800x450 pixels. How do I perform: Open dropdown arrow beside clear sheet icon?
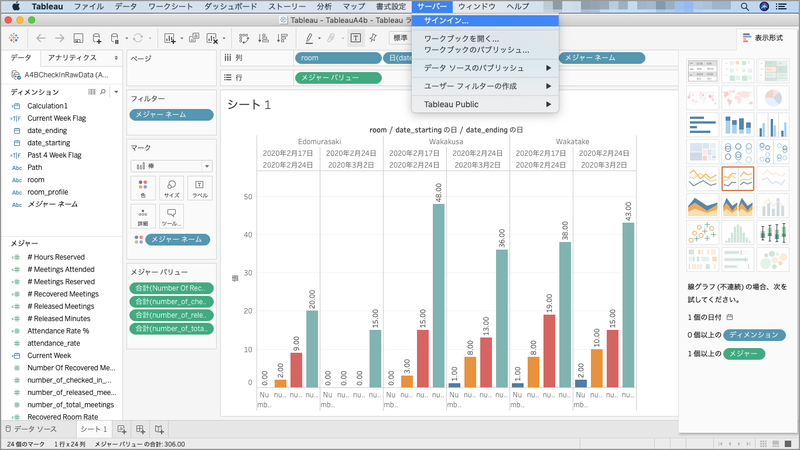[224, 39]
